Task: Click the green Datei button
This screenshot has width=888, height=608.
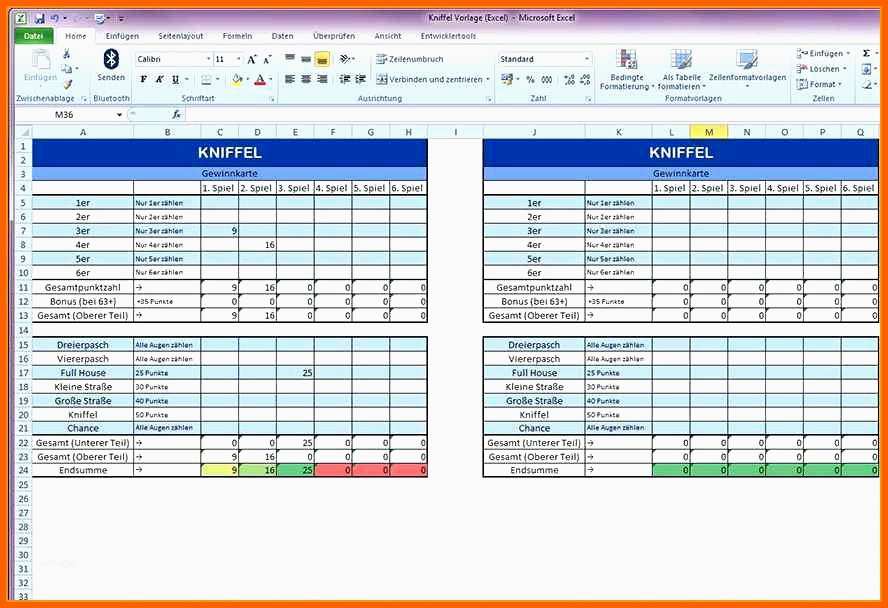Action: click(x=34, y=36)
